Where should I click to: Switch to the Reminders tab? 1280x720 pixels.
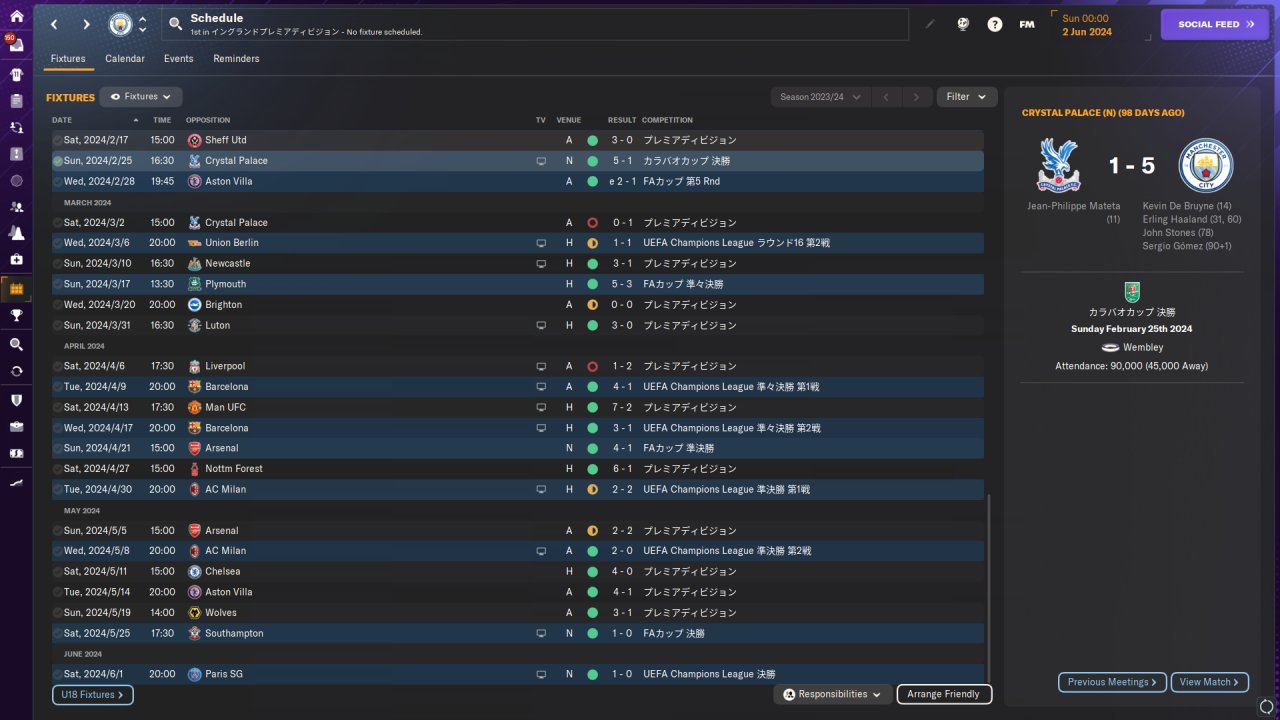coord(236,59)
